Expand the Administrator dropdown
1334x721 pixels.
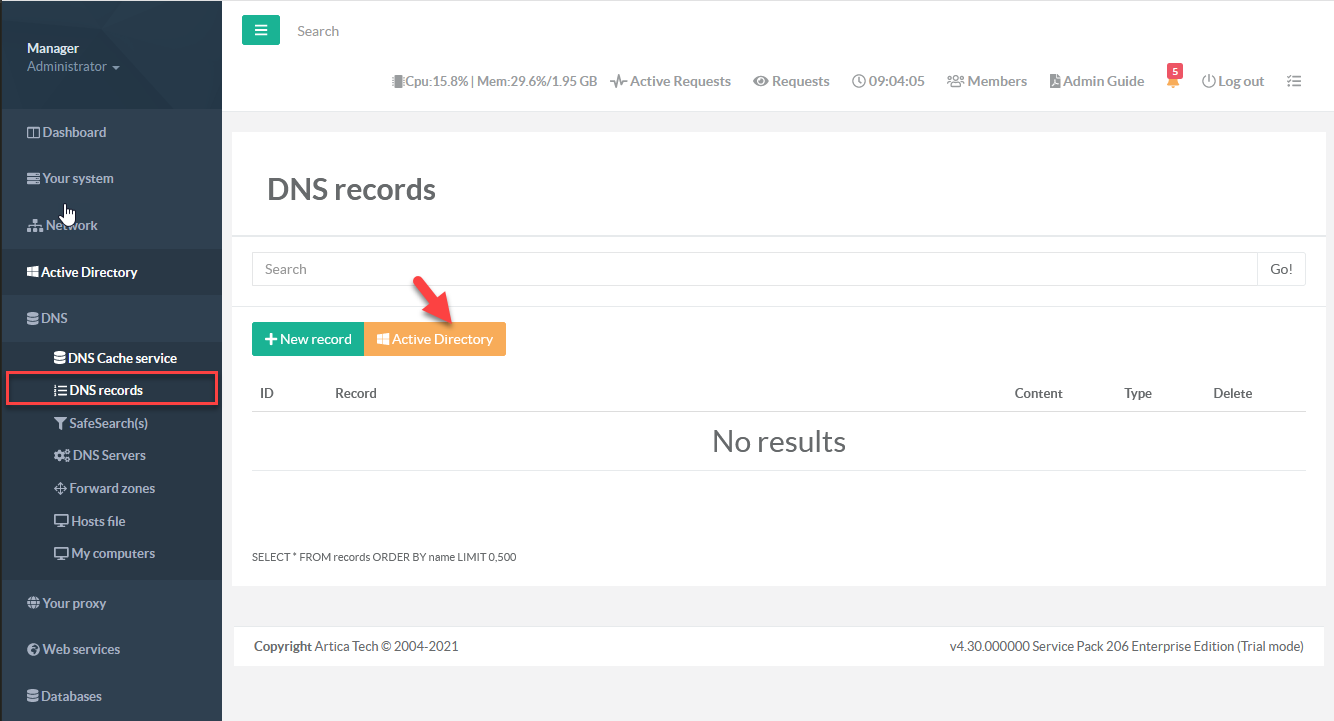(x=73, y=67)
